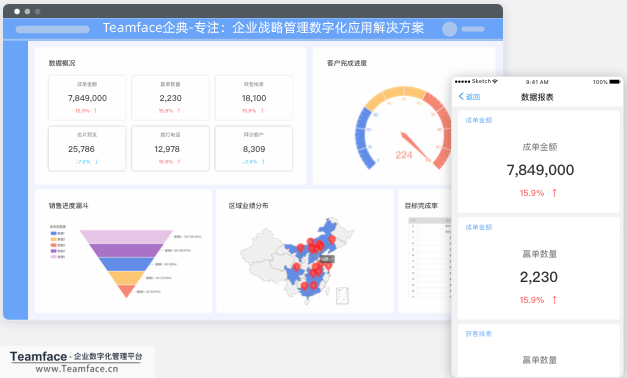Click the Teamface企典 header title

point(264,28)
